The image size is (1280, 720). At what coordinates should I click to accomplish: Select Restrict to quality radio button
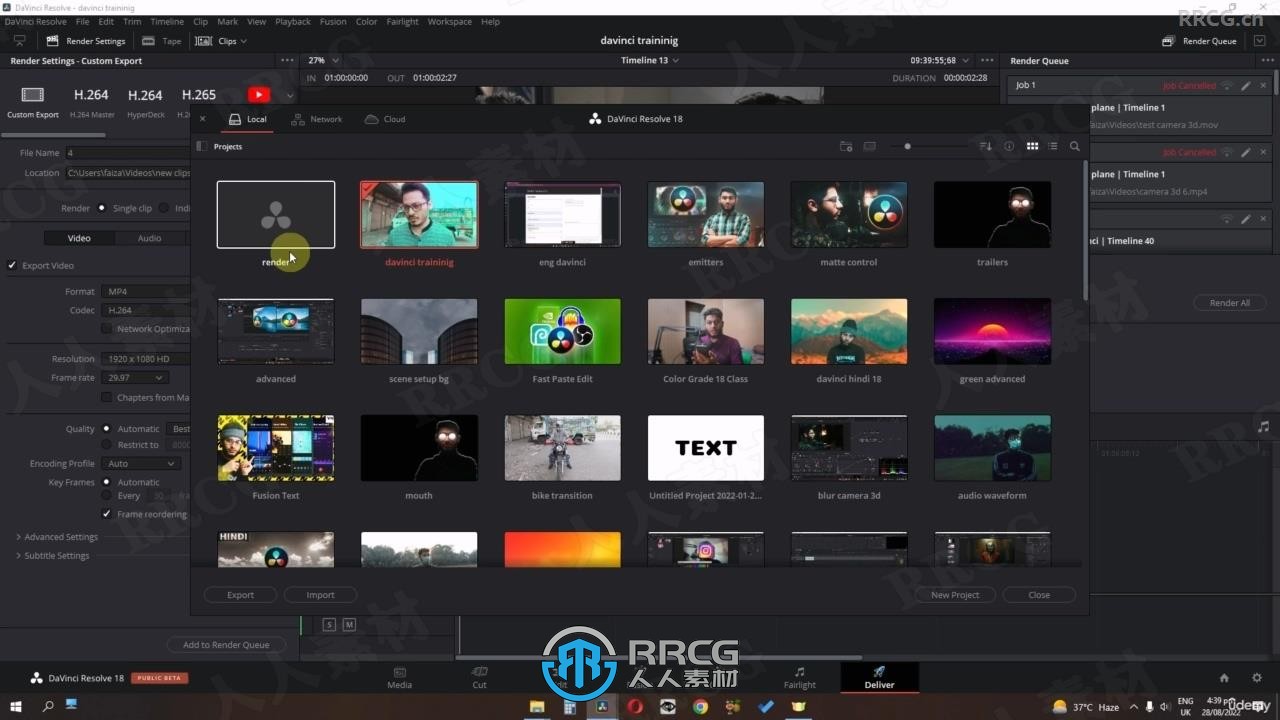coord(107,445)
